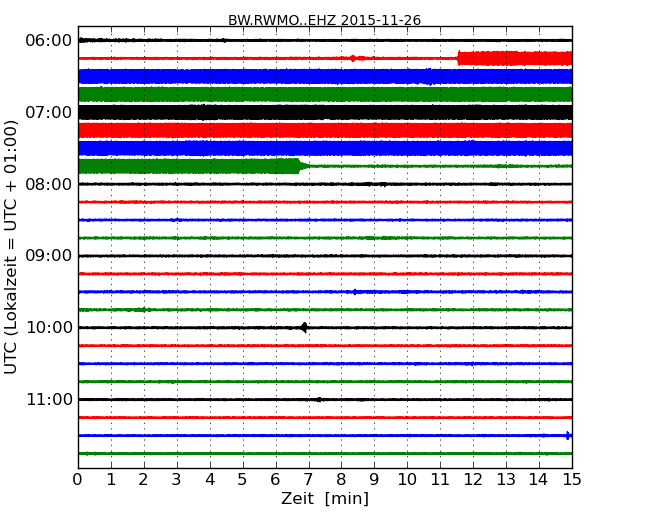Screen dimensions: 650x520
Task: Click the x-axis tick label 10
Action: pyautogui.click(x=407, y=480)
